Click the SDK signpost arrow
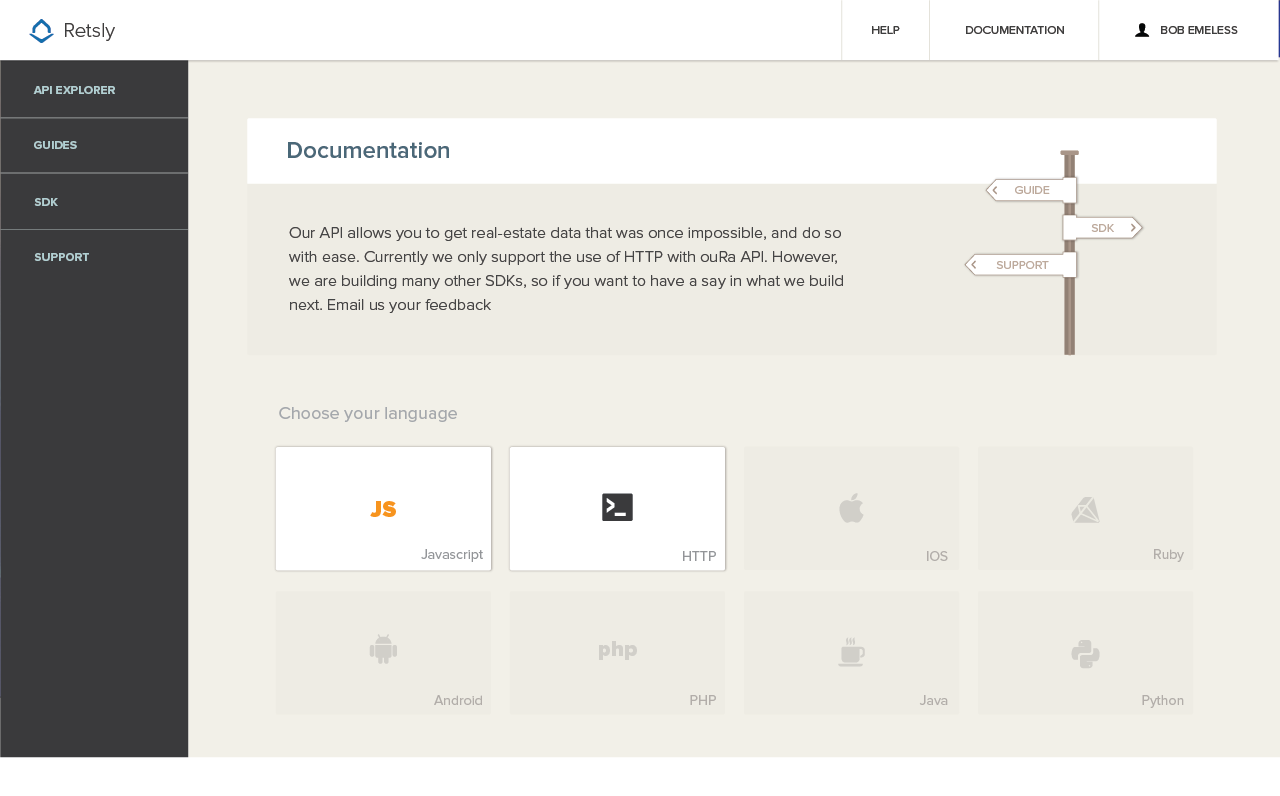The image size is (1280, 796). pyautogui.click(x=1102, y=227)
